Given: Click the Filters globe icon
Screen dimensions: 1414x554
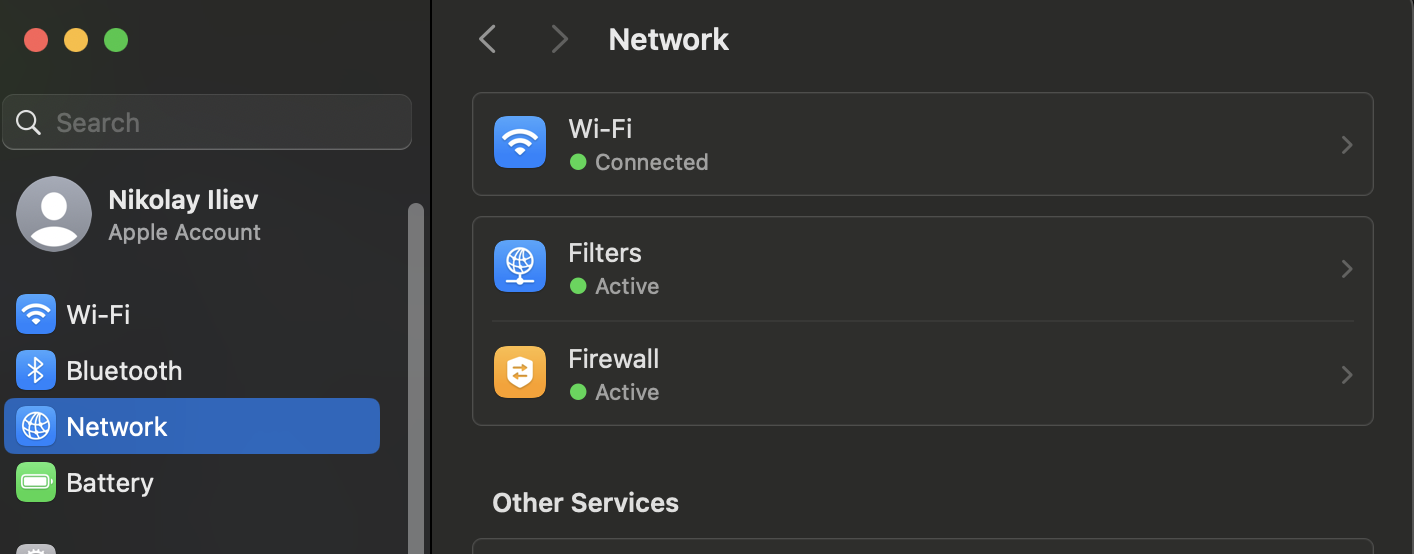Looking at the screenshot, I should tap(520, 267).
